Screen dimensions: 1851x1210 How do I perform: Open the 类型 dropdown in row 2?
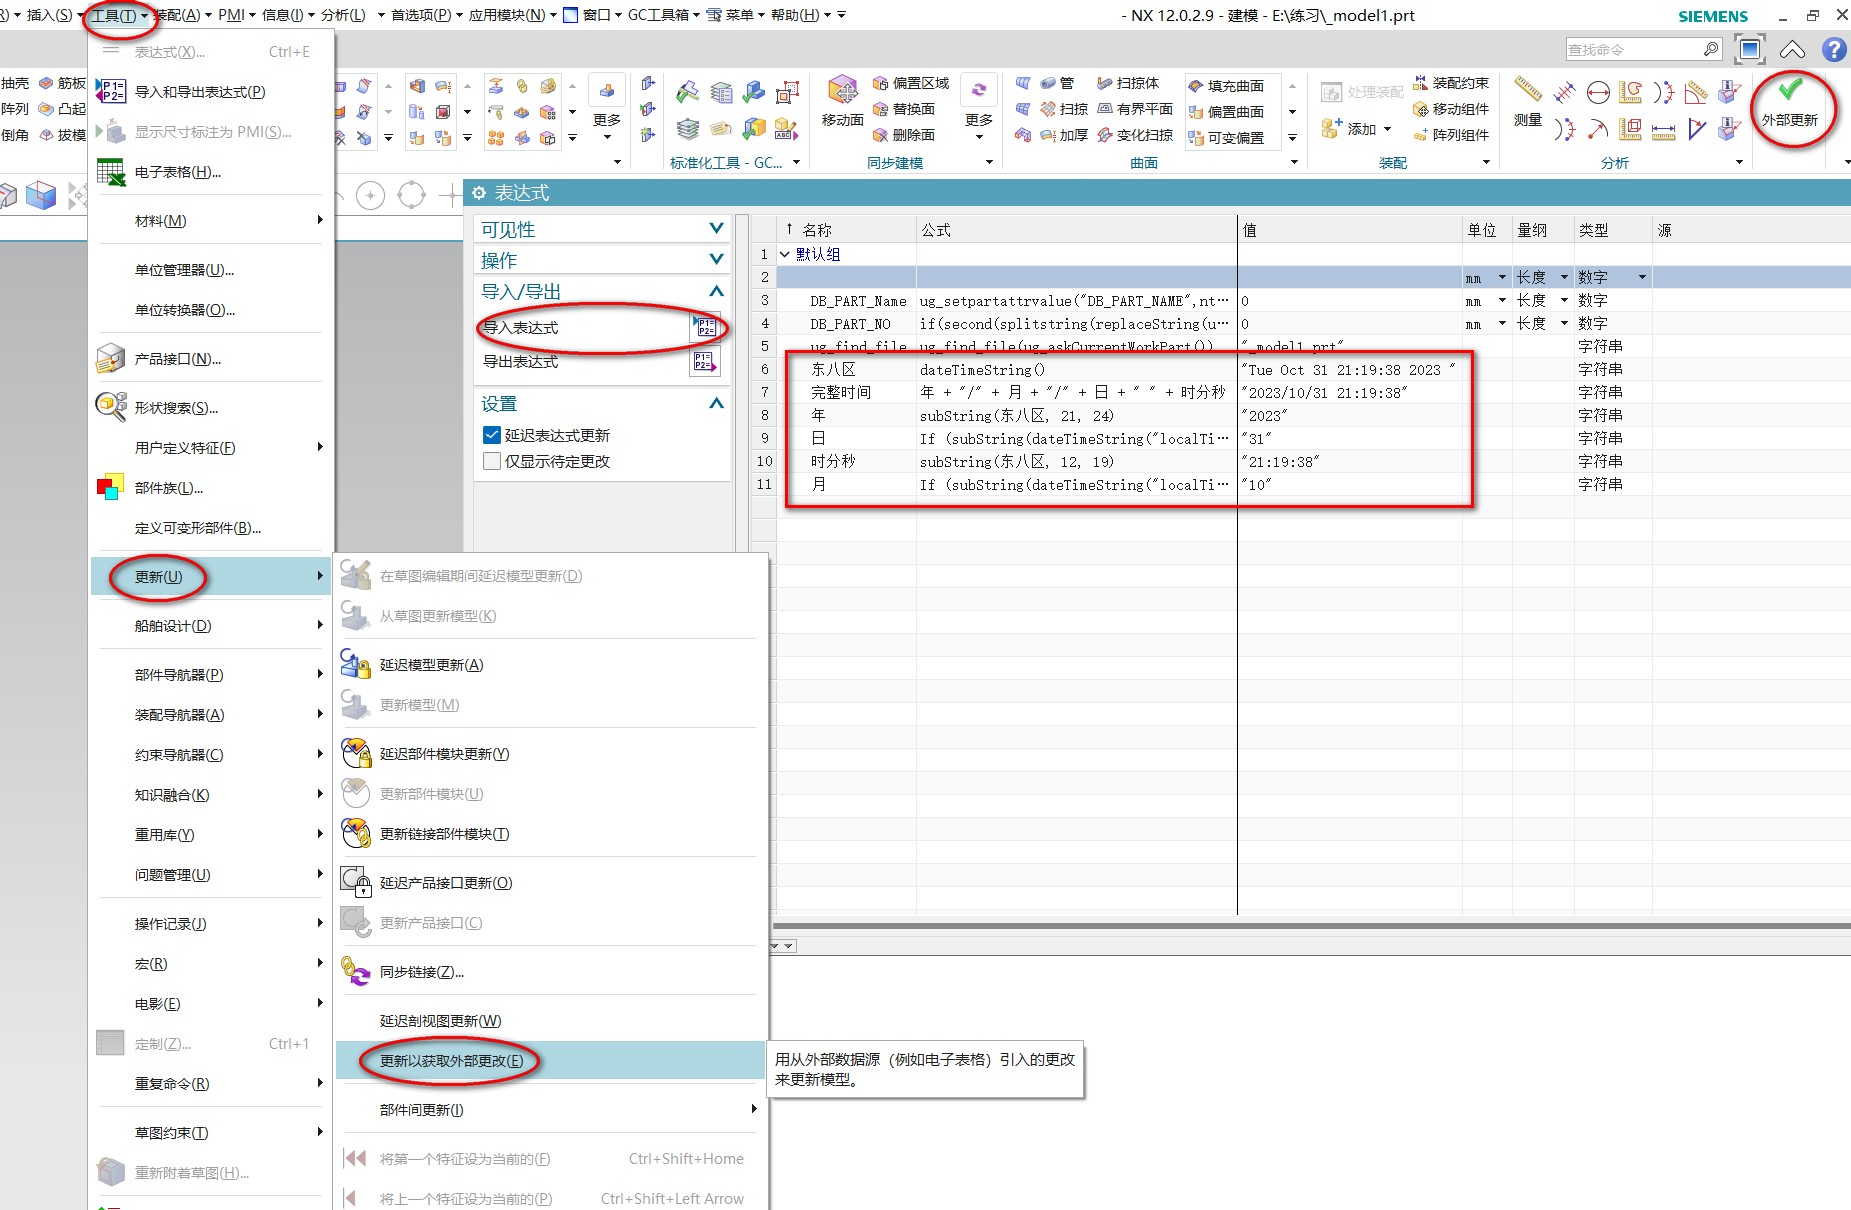click(x=1642, y=277)
